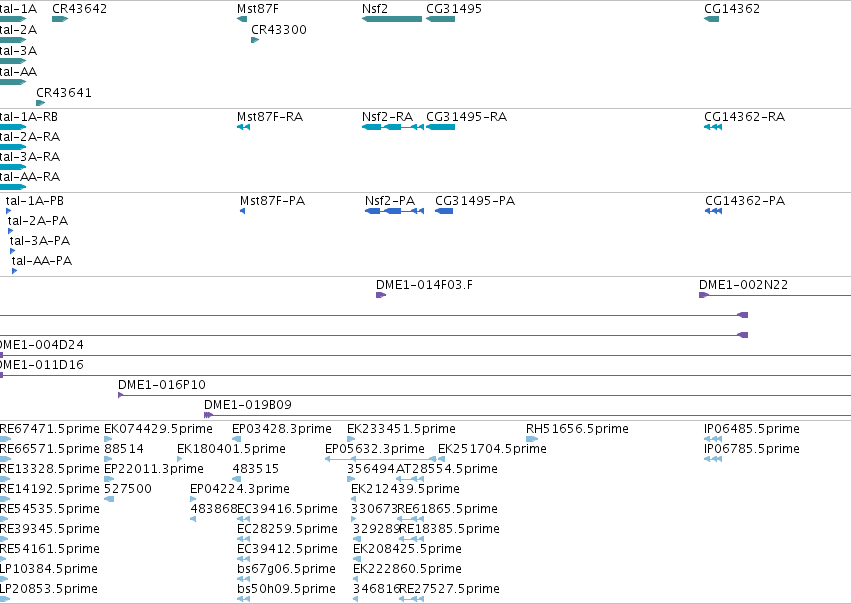
Task: Click the tal-2A-RA transcript label
Action: point(30,137)
